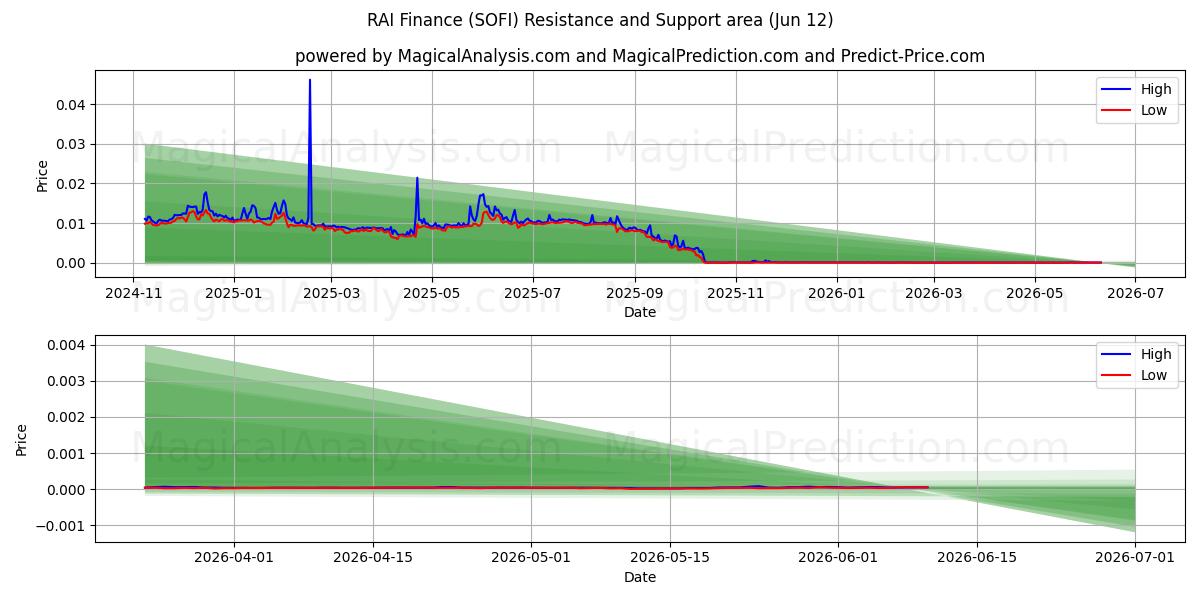This screenshot has width=1200, height=600.
Task: Click the '2026-07-01' date tick label
Action: [1135, 558]
